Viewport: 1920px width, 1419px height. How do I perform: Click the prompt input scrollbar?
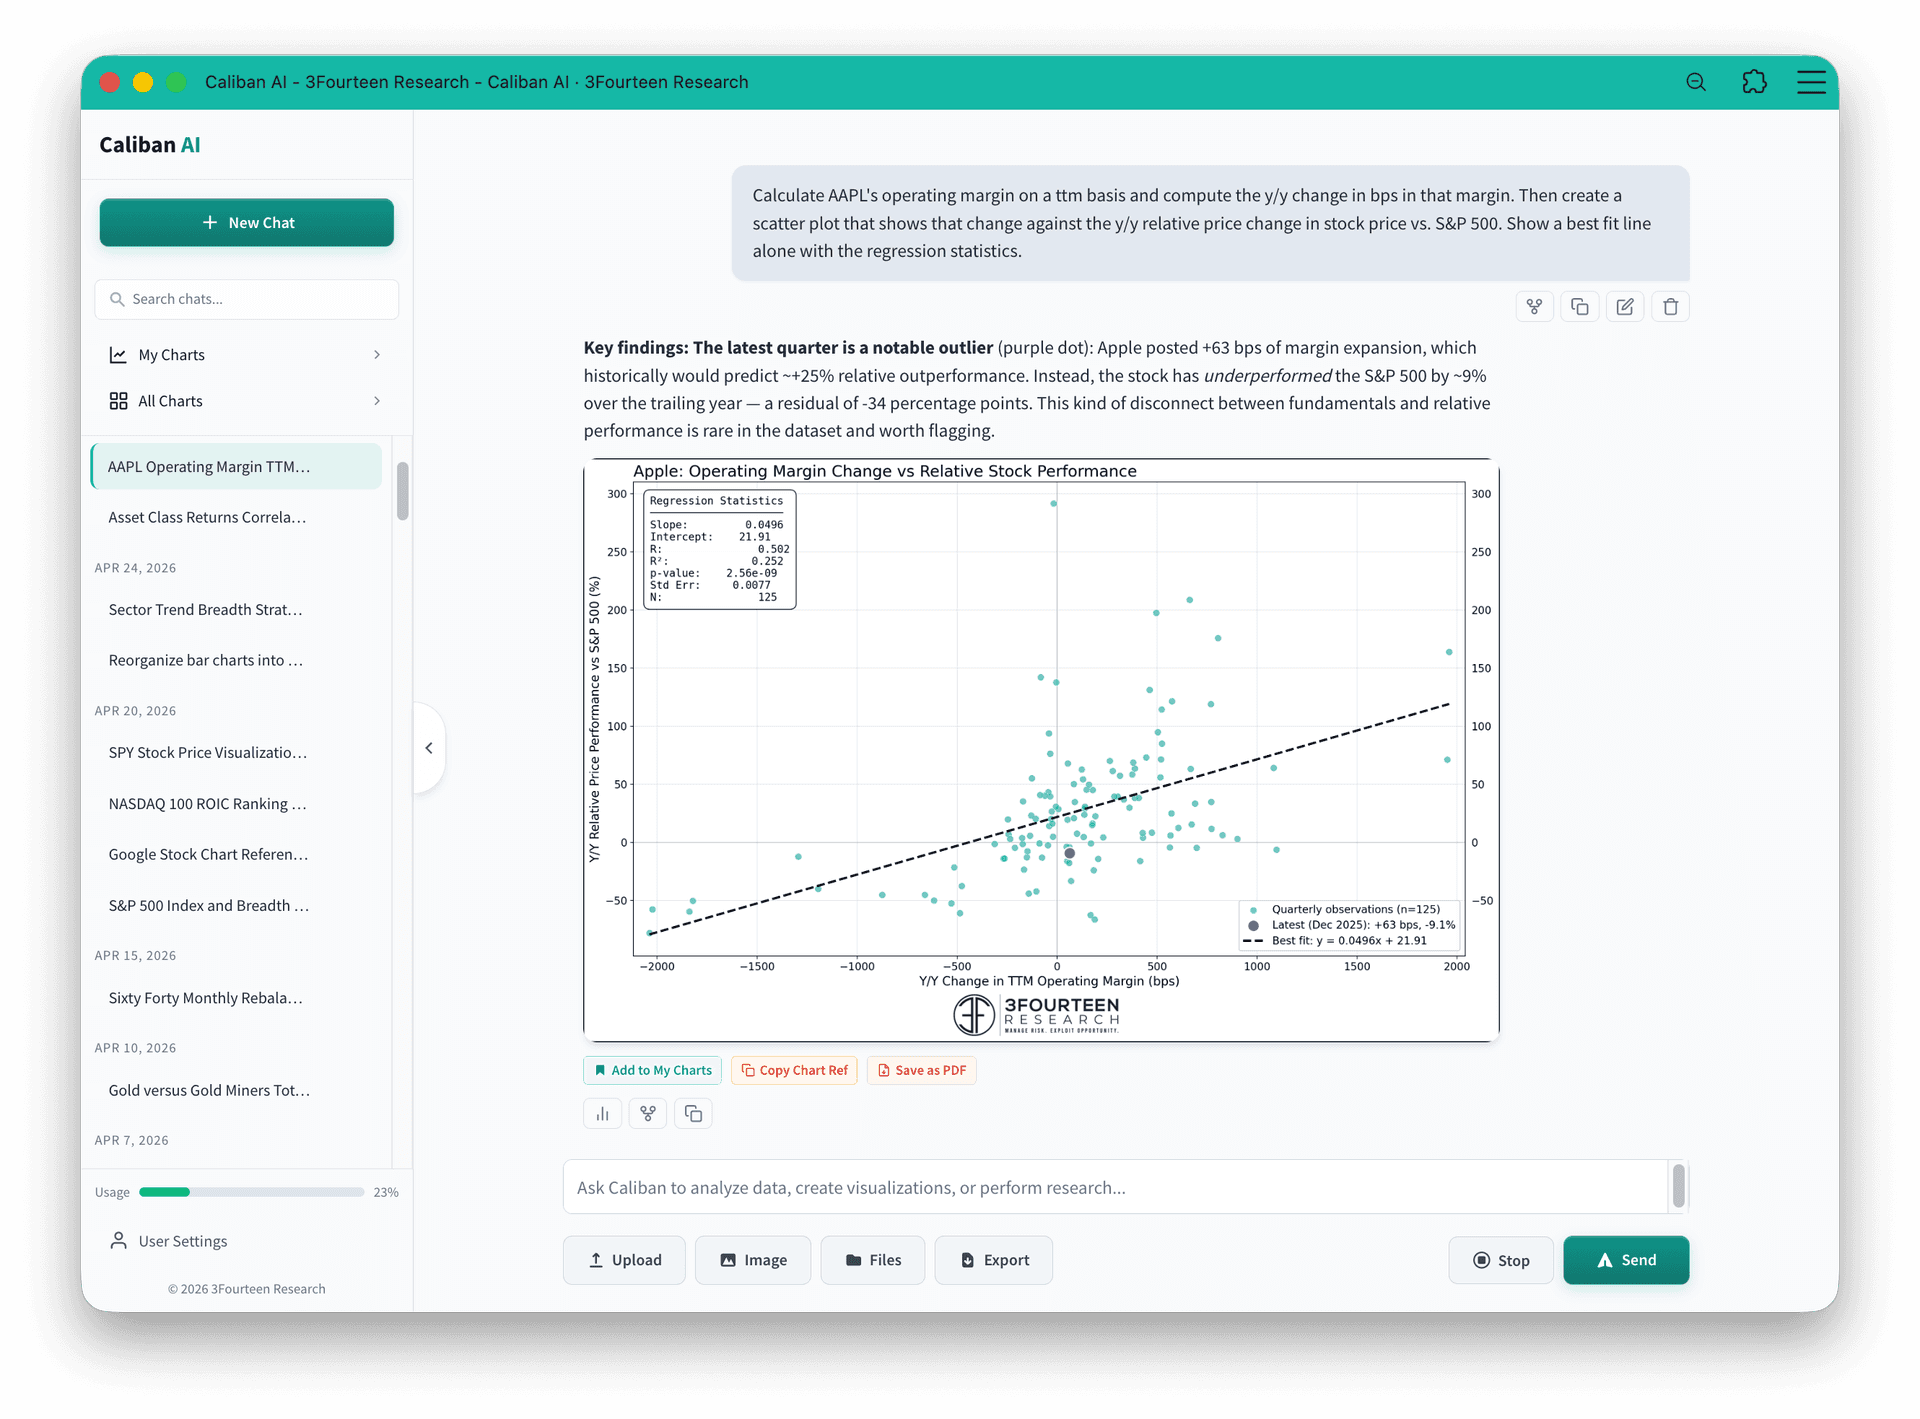pyautogui.click(x=1679, y=1186)
